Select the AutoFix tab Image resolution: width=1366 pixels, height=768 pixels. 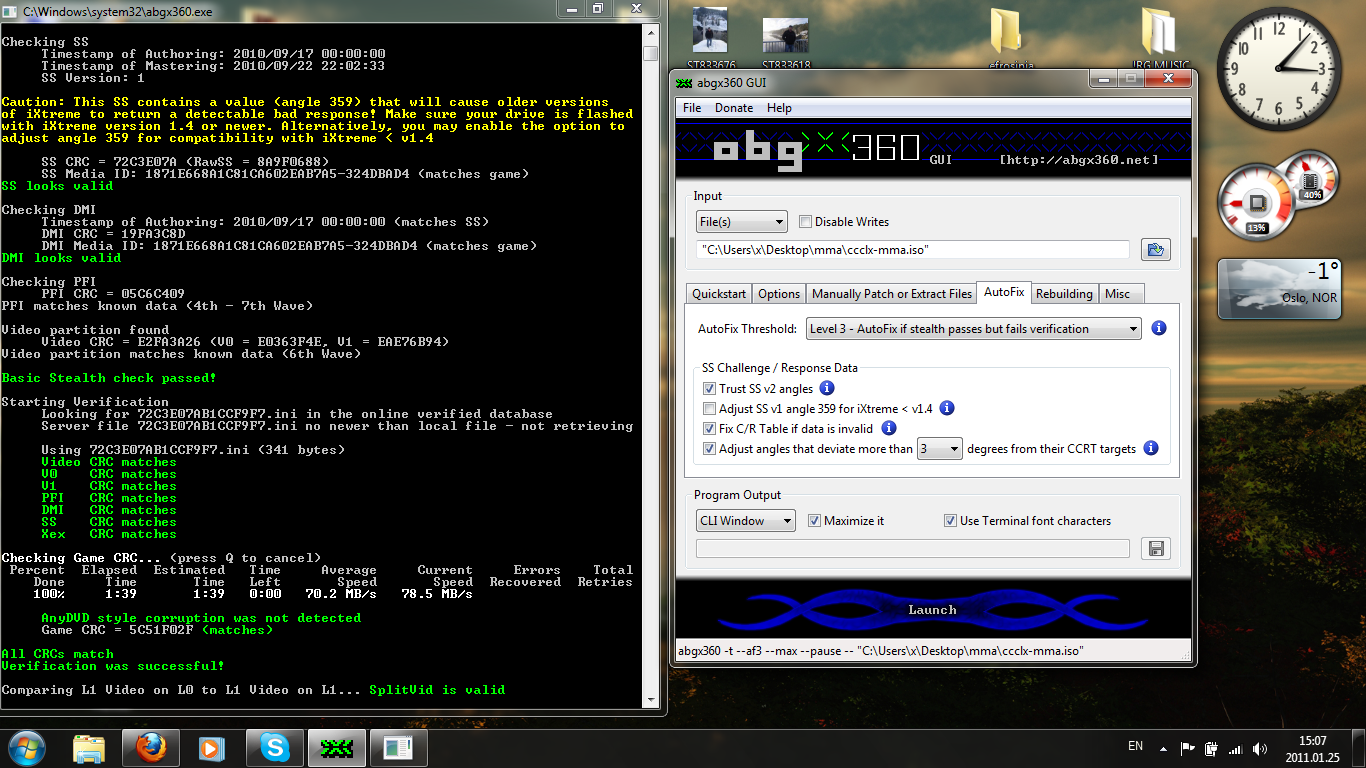pos(1004,292)
